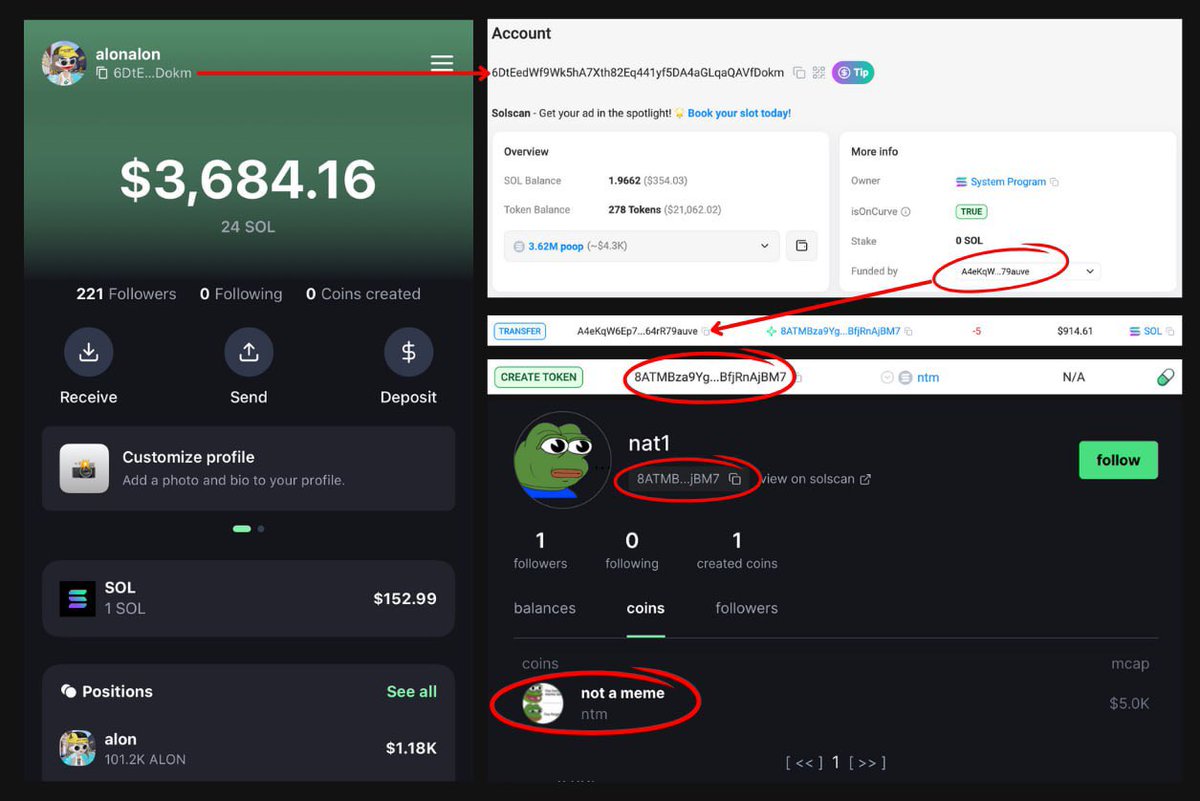
Task: Select the active green carousel indicator
Action: (241, 528)
